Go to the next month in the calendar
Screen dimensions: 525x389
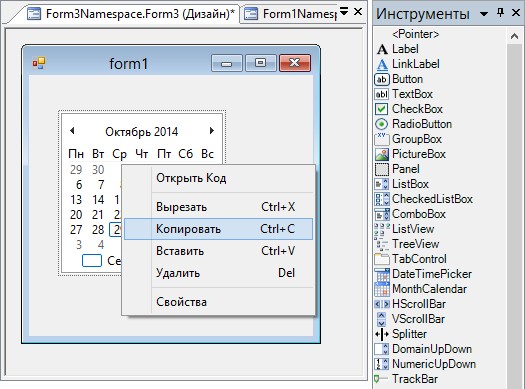coord(212,131)
